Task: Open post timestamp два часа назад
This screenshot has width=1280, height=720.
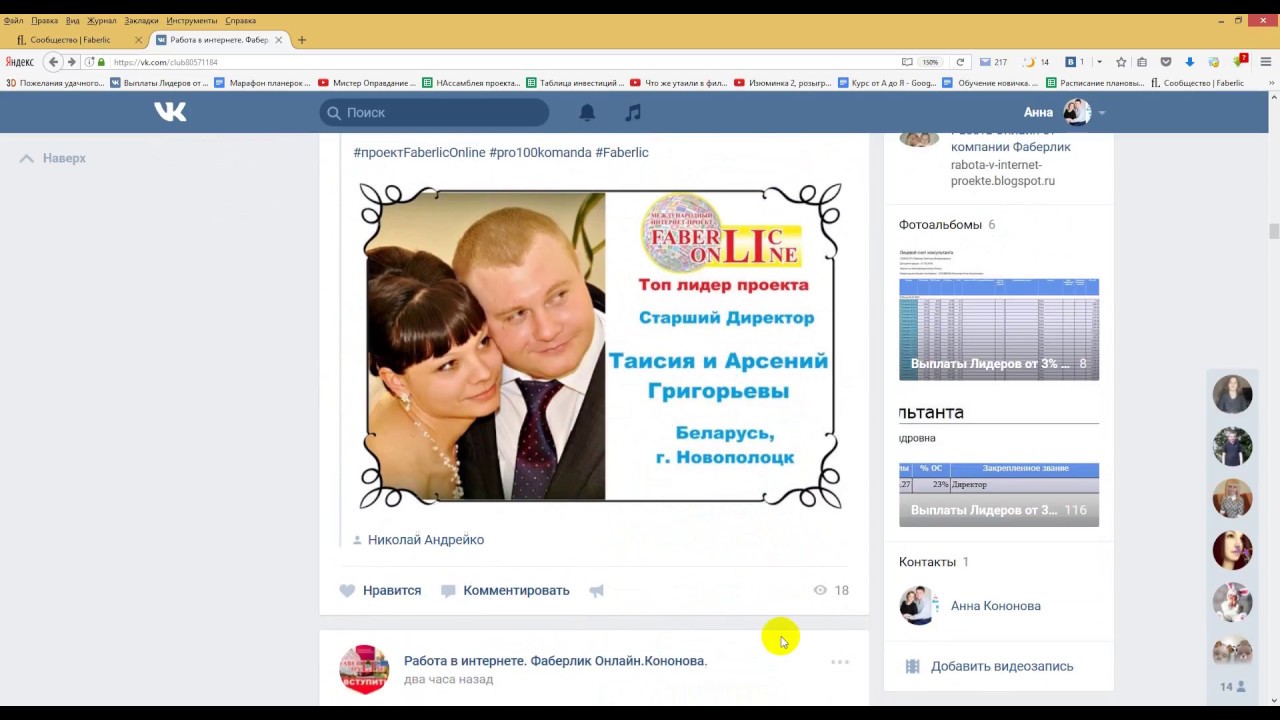Action: [448, 679]
